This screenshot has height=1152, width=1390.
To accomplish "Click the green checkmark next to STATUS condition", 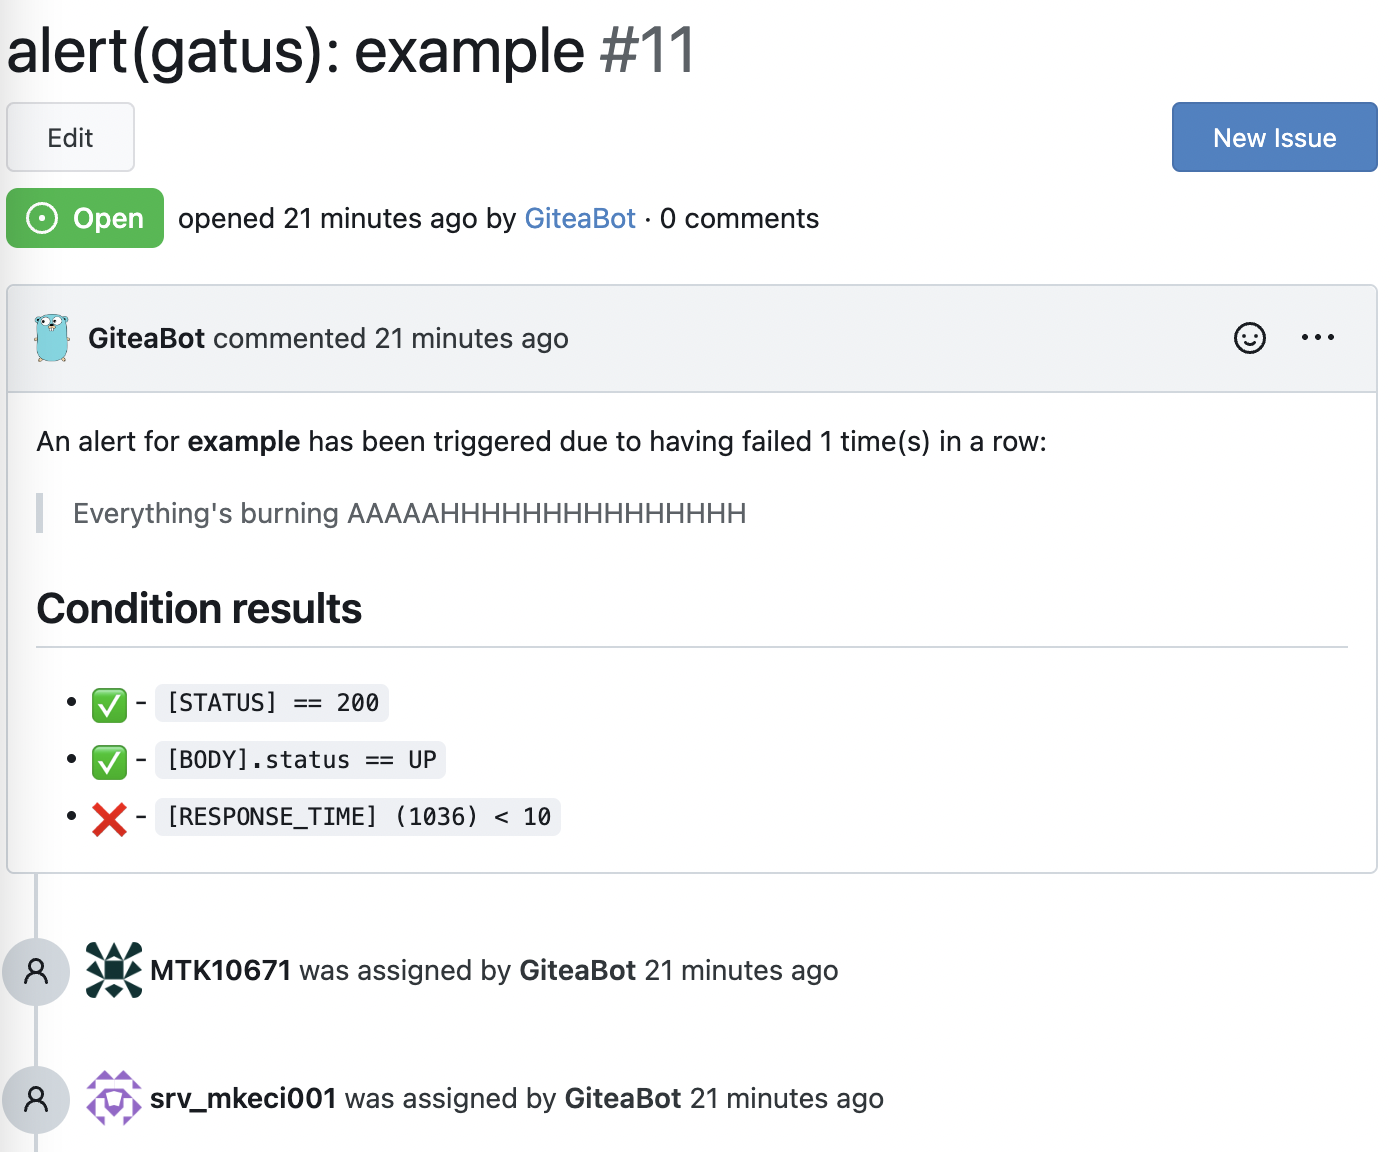I will 109,704.
